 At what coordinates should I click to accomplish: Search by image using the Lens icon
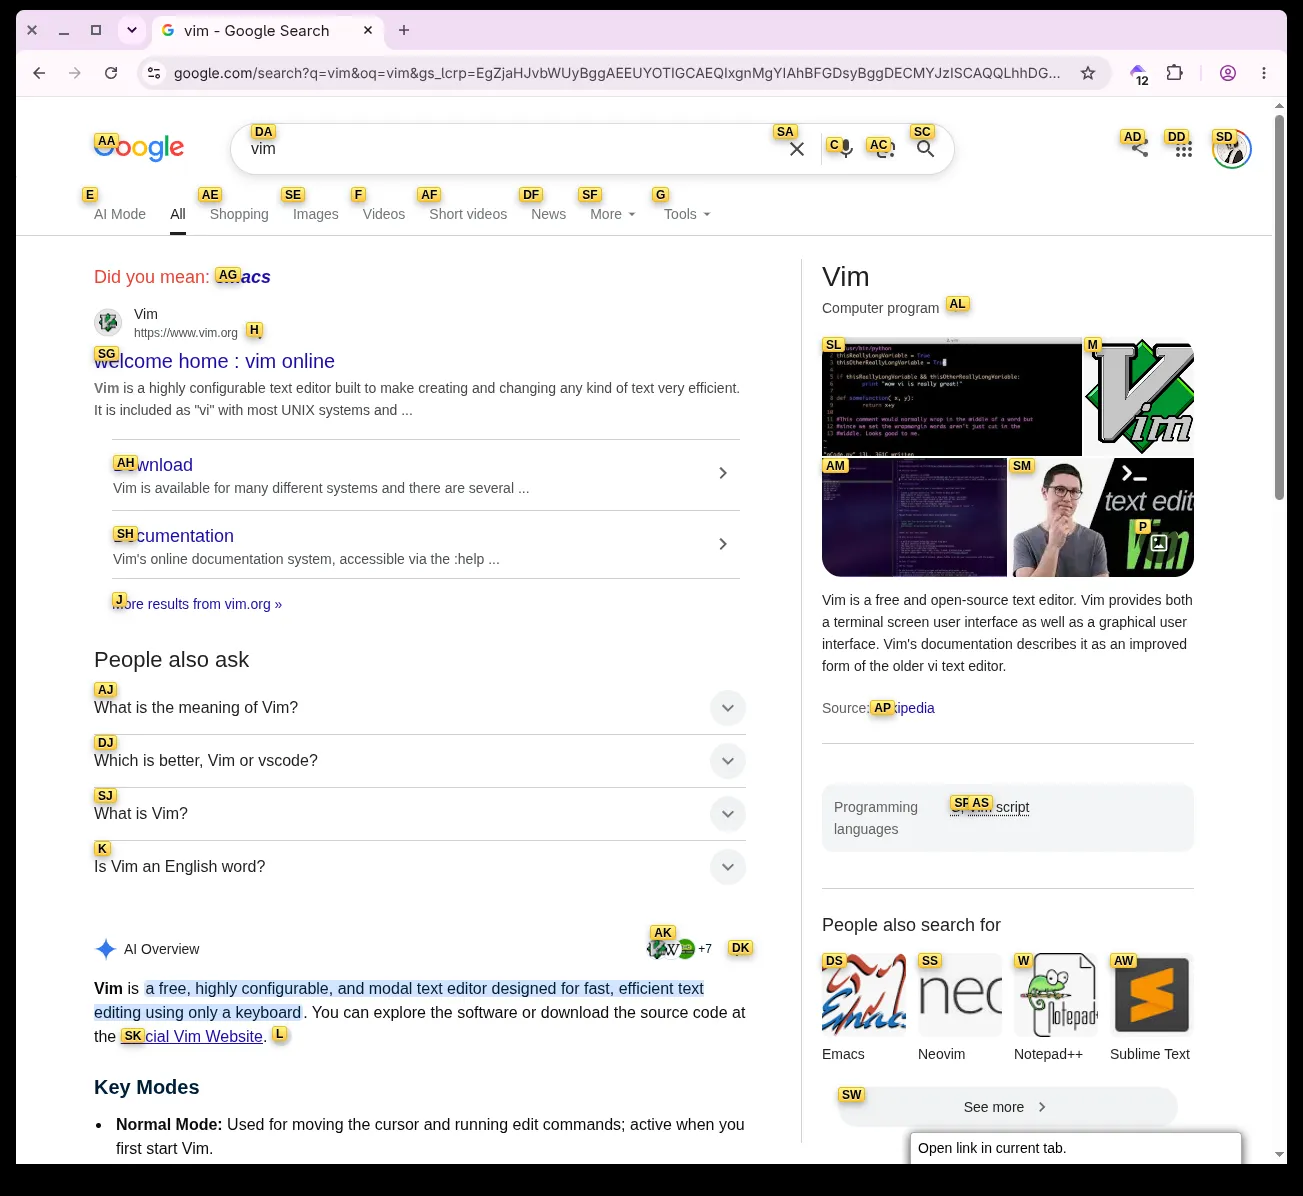coord(885,149)
